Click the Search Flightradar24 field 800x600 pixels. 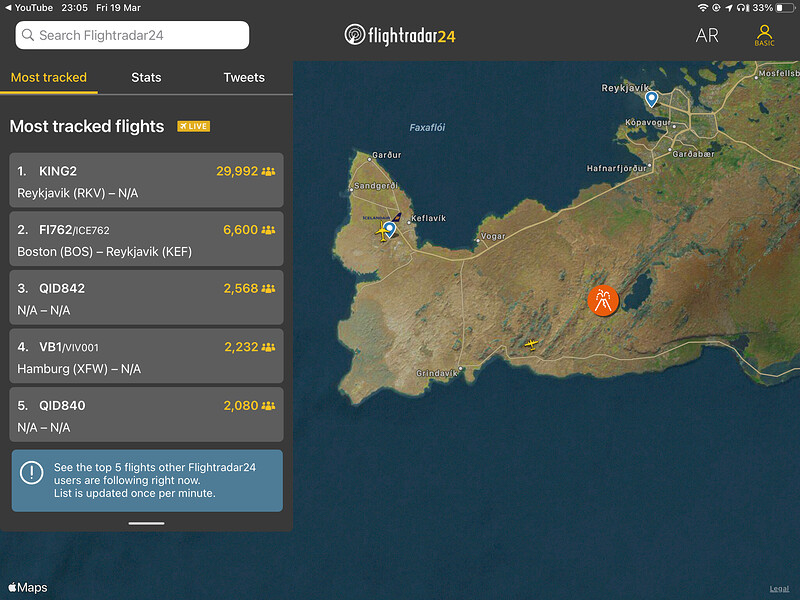tap(132, 35)
